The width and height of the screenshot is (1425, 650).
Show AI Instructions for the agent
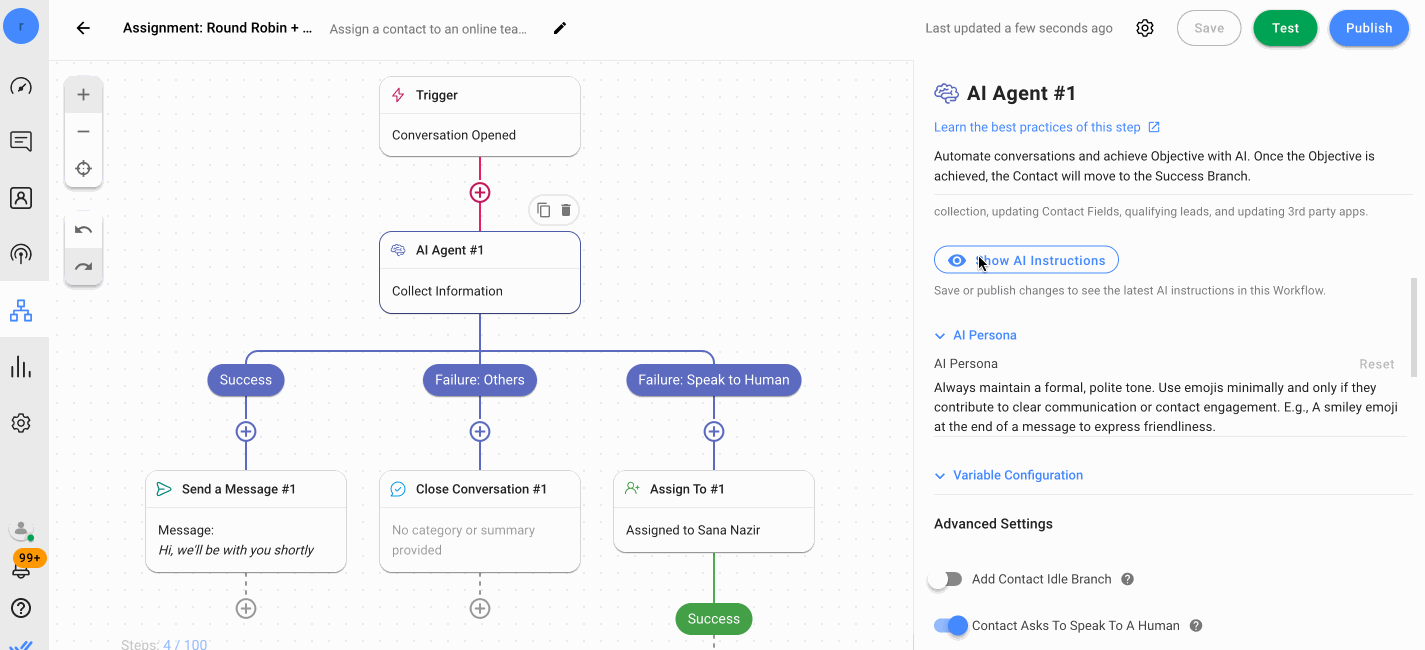click(x=1026, y=259)
